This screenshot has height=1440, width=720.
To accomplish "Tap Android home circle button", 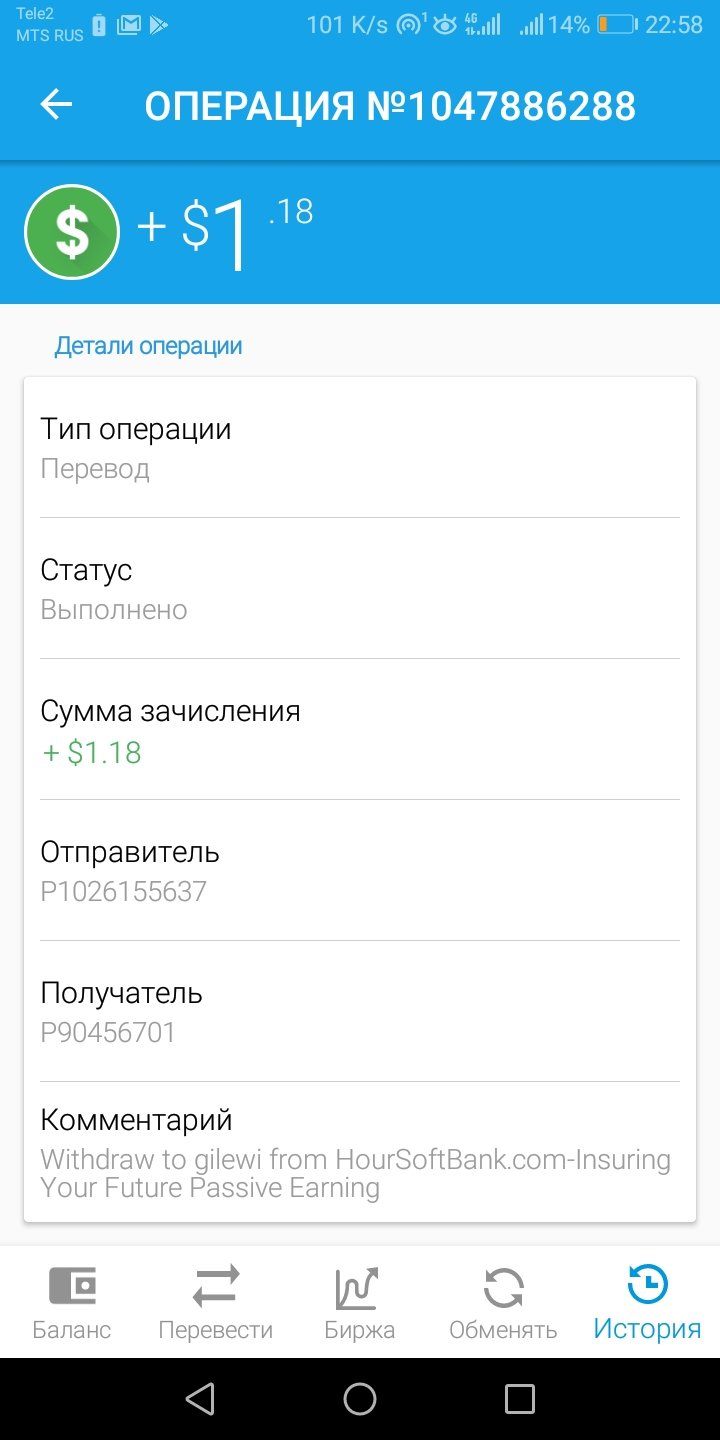I will click(x=360, y=1398).
